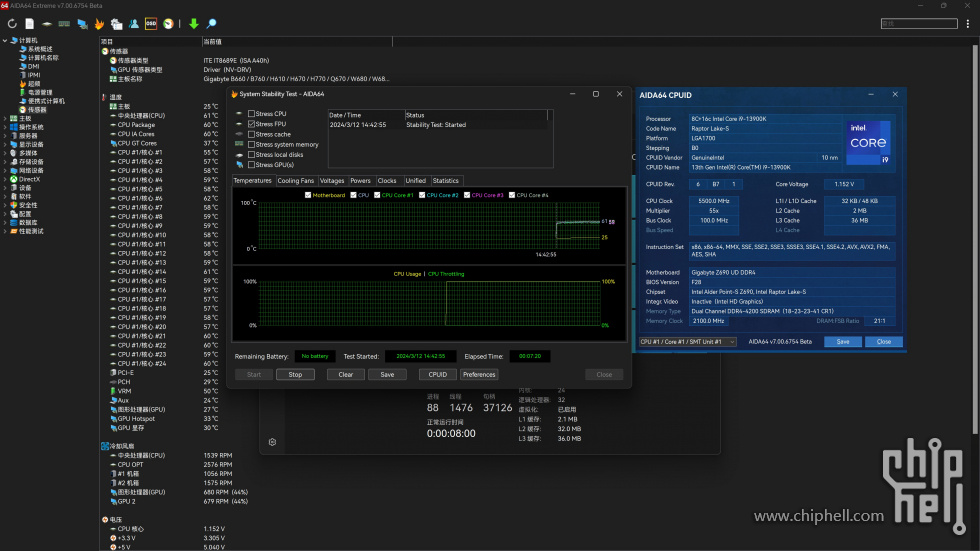Enable Stress CPU checkbox
The image size is (980, 551).
[251, 114]
